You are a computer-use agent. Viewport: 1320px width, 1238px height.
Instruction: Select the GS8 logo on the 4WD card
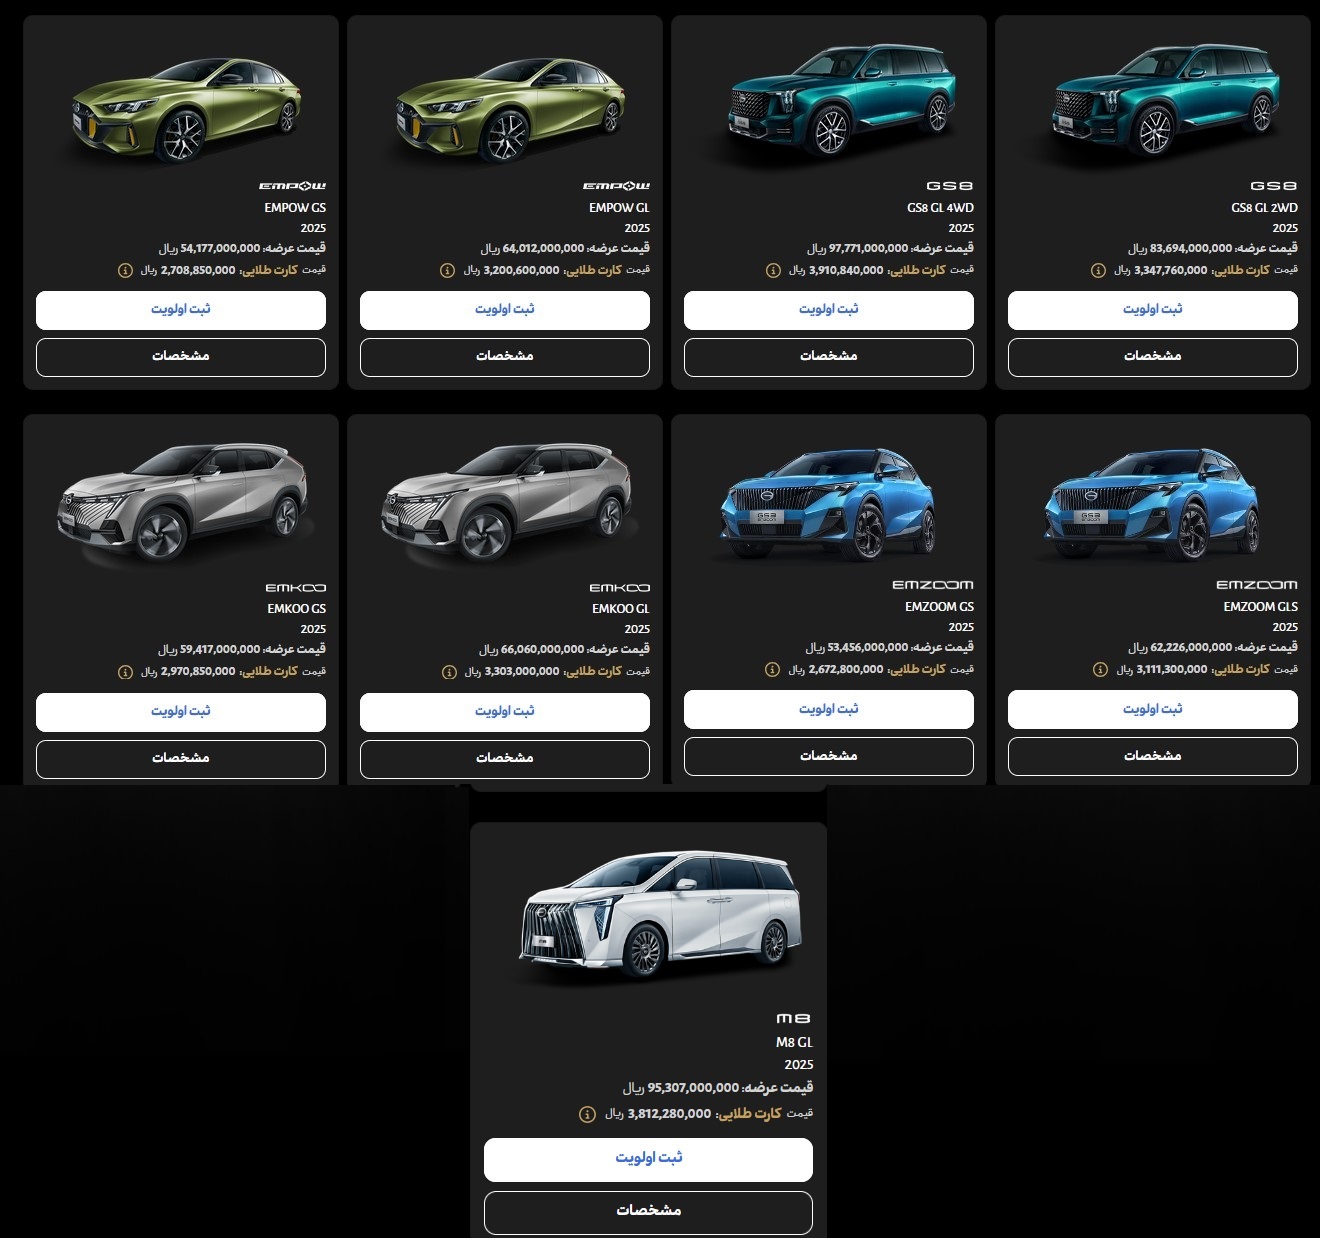(950, 186)
